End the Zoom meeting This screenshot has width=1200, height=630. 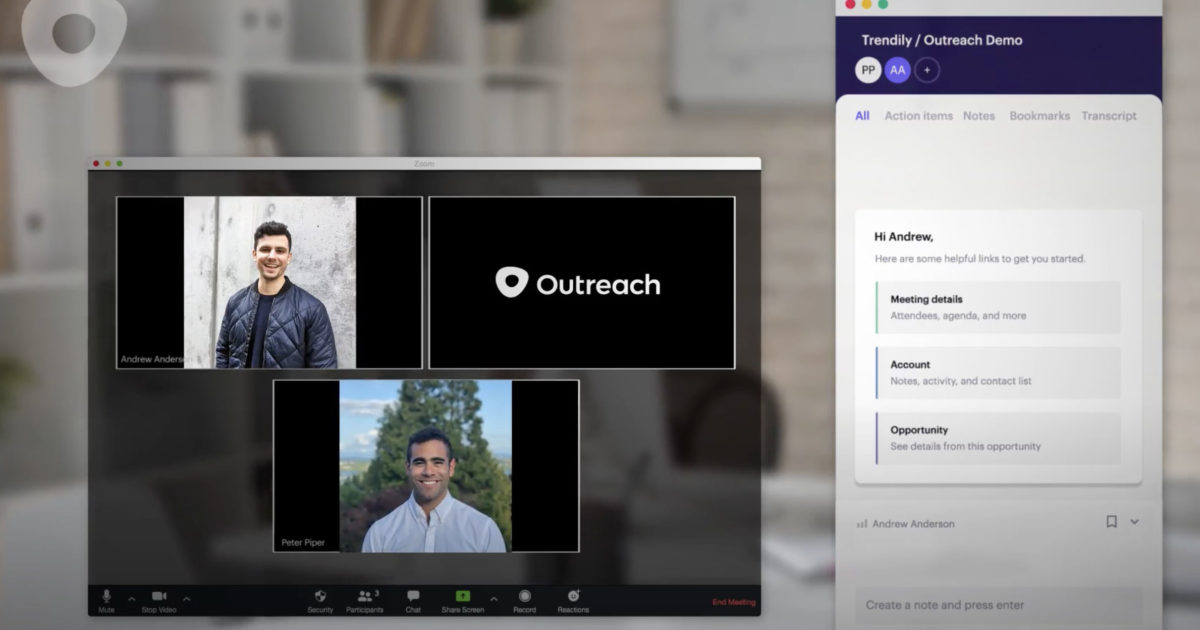tap(731, 601)
